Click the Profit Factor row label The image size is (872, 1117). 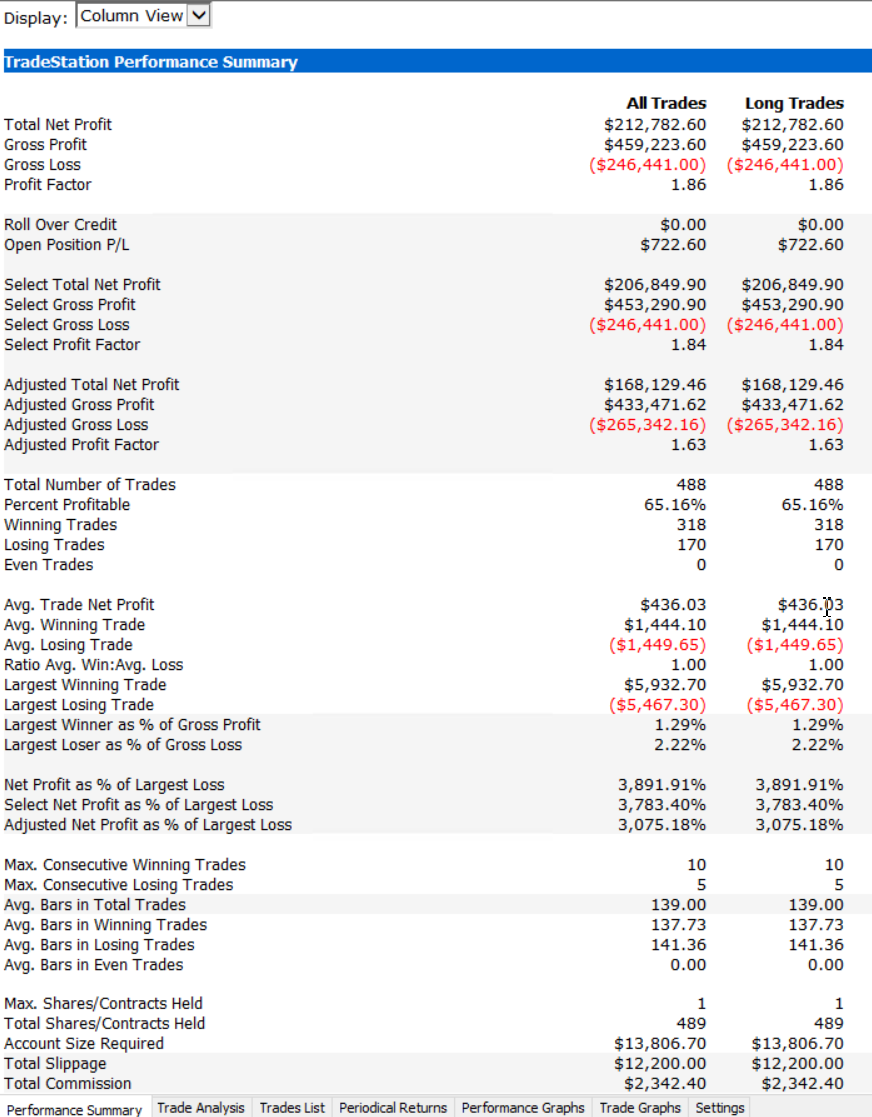coord(48,185)
